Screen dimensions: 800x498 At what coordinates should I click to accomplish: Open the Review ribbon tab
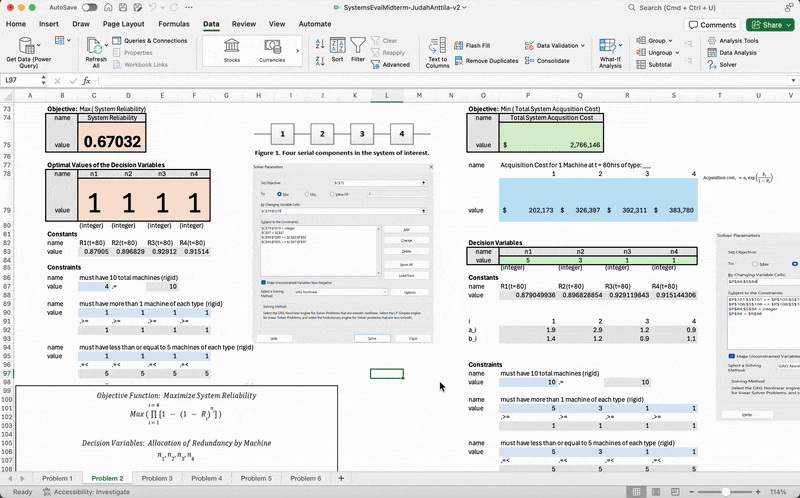pyautogui.click(x=243, y=24)
